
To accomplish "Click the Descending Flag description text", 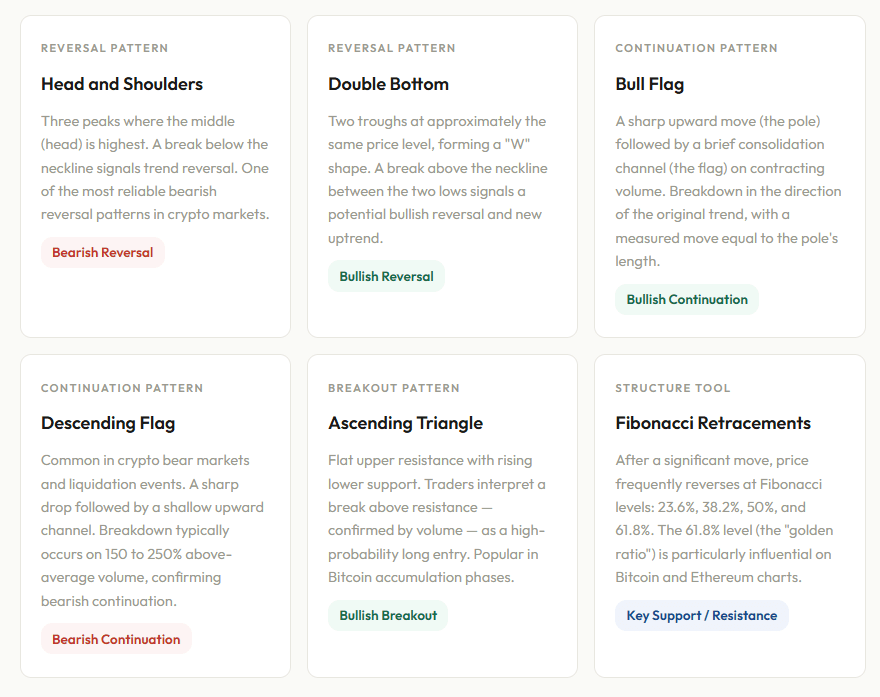I will pos(150,531).
